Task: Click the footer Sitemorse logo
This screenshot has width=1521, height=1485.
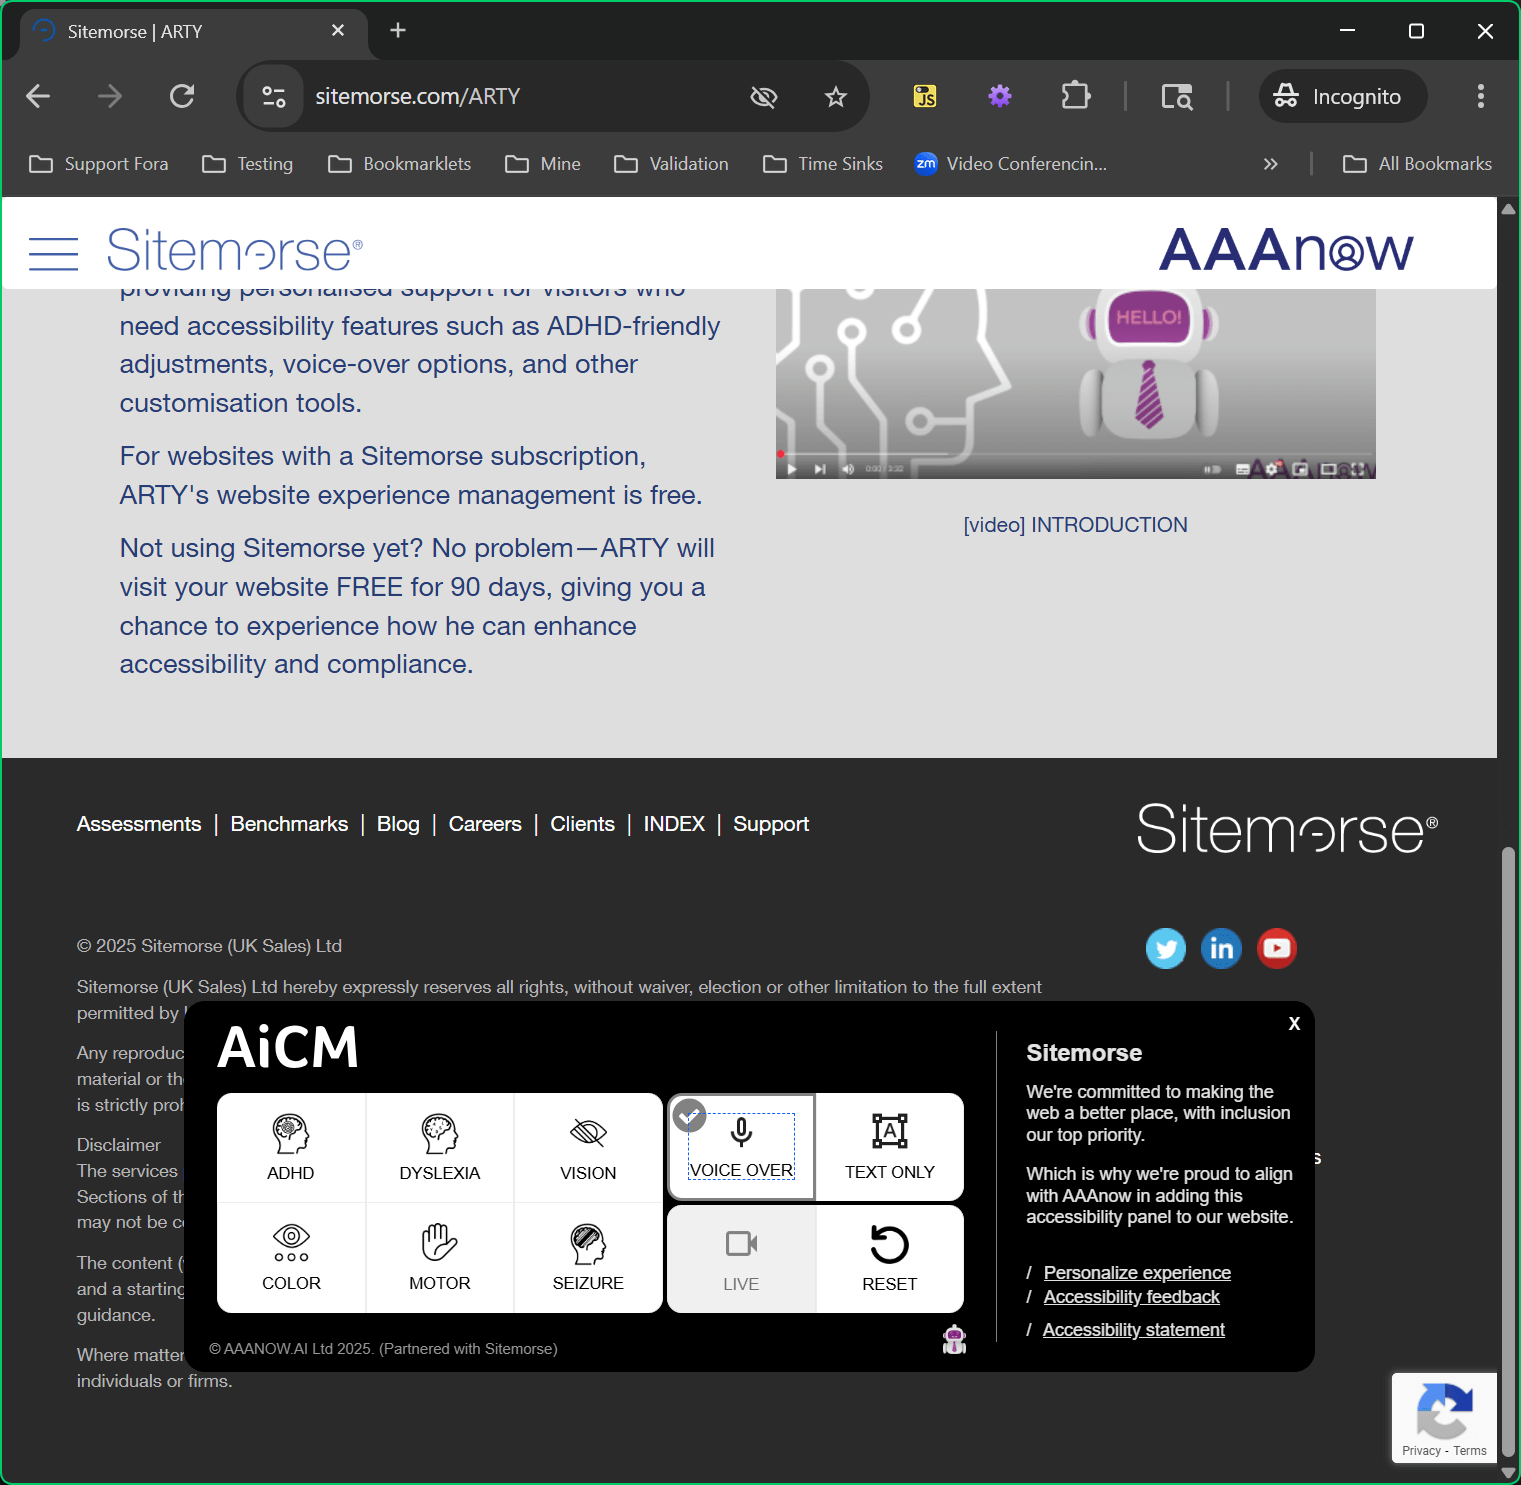Action: coord(1287,829)
